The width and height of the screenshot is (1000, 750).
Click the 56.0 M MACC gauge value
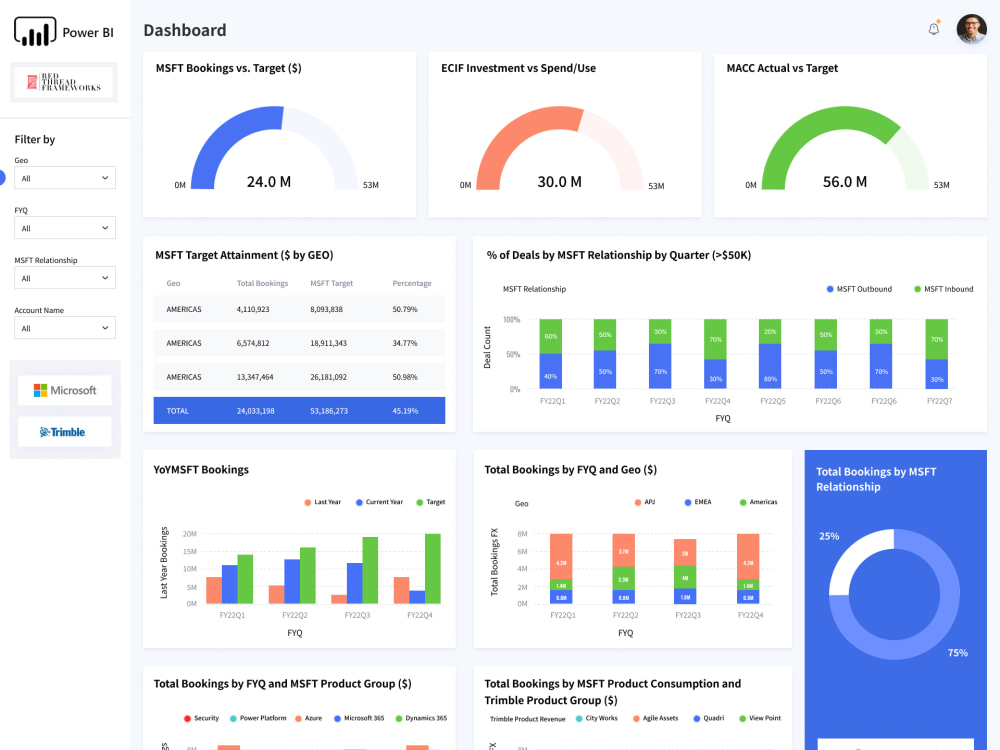pyautogui.click(x=844, y=182)
